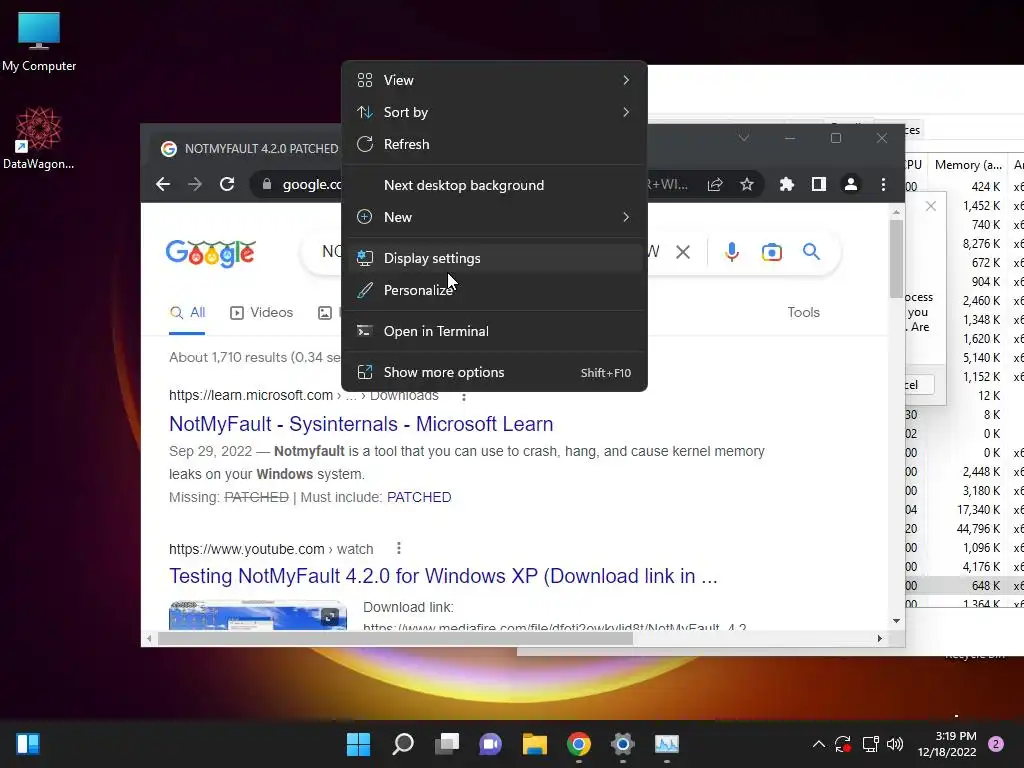Click the PATCHED must-include link

point(419,497)
